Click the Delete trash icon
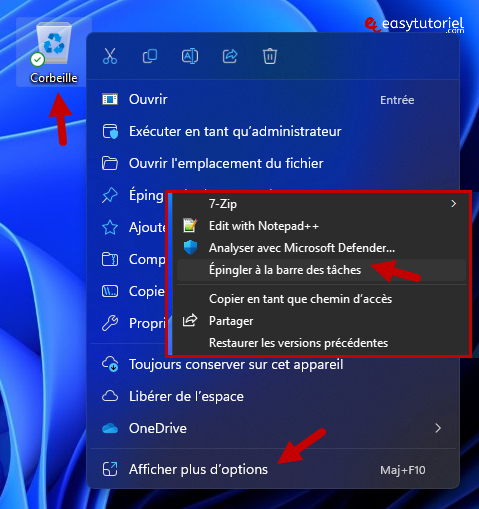 coord(270,56)
